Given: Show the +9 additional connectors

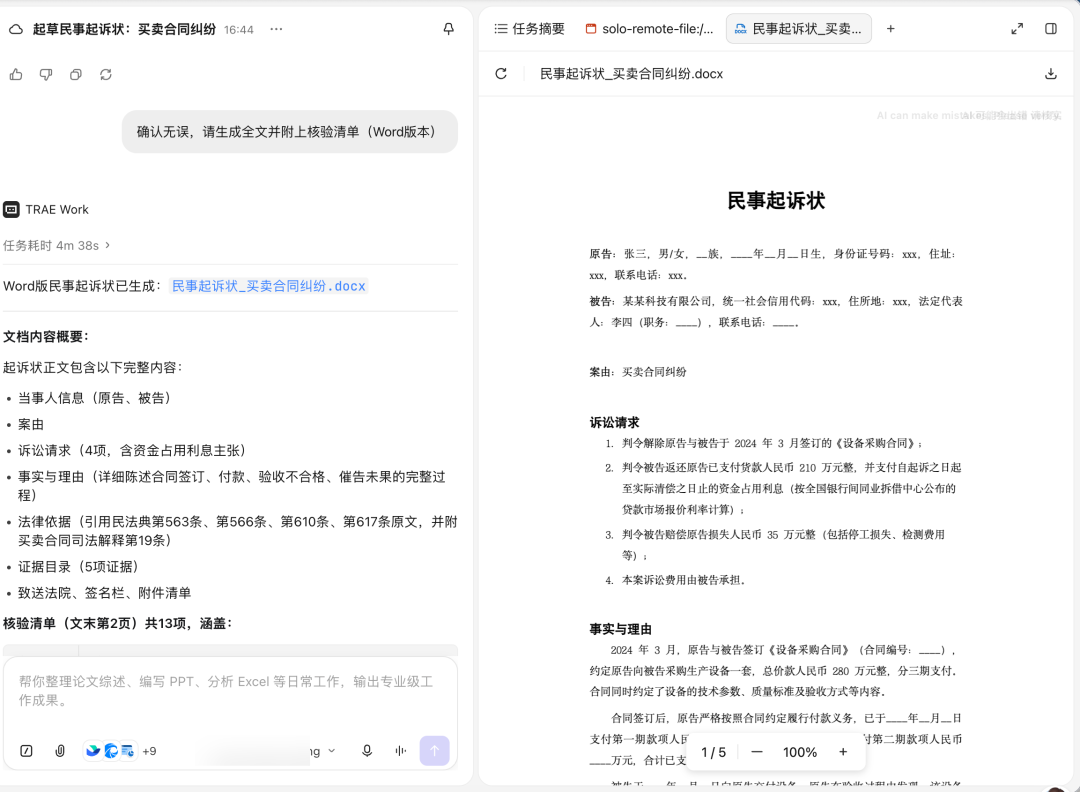Looking at the screenshot, I should pos(149,751).
